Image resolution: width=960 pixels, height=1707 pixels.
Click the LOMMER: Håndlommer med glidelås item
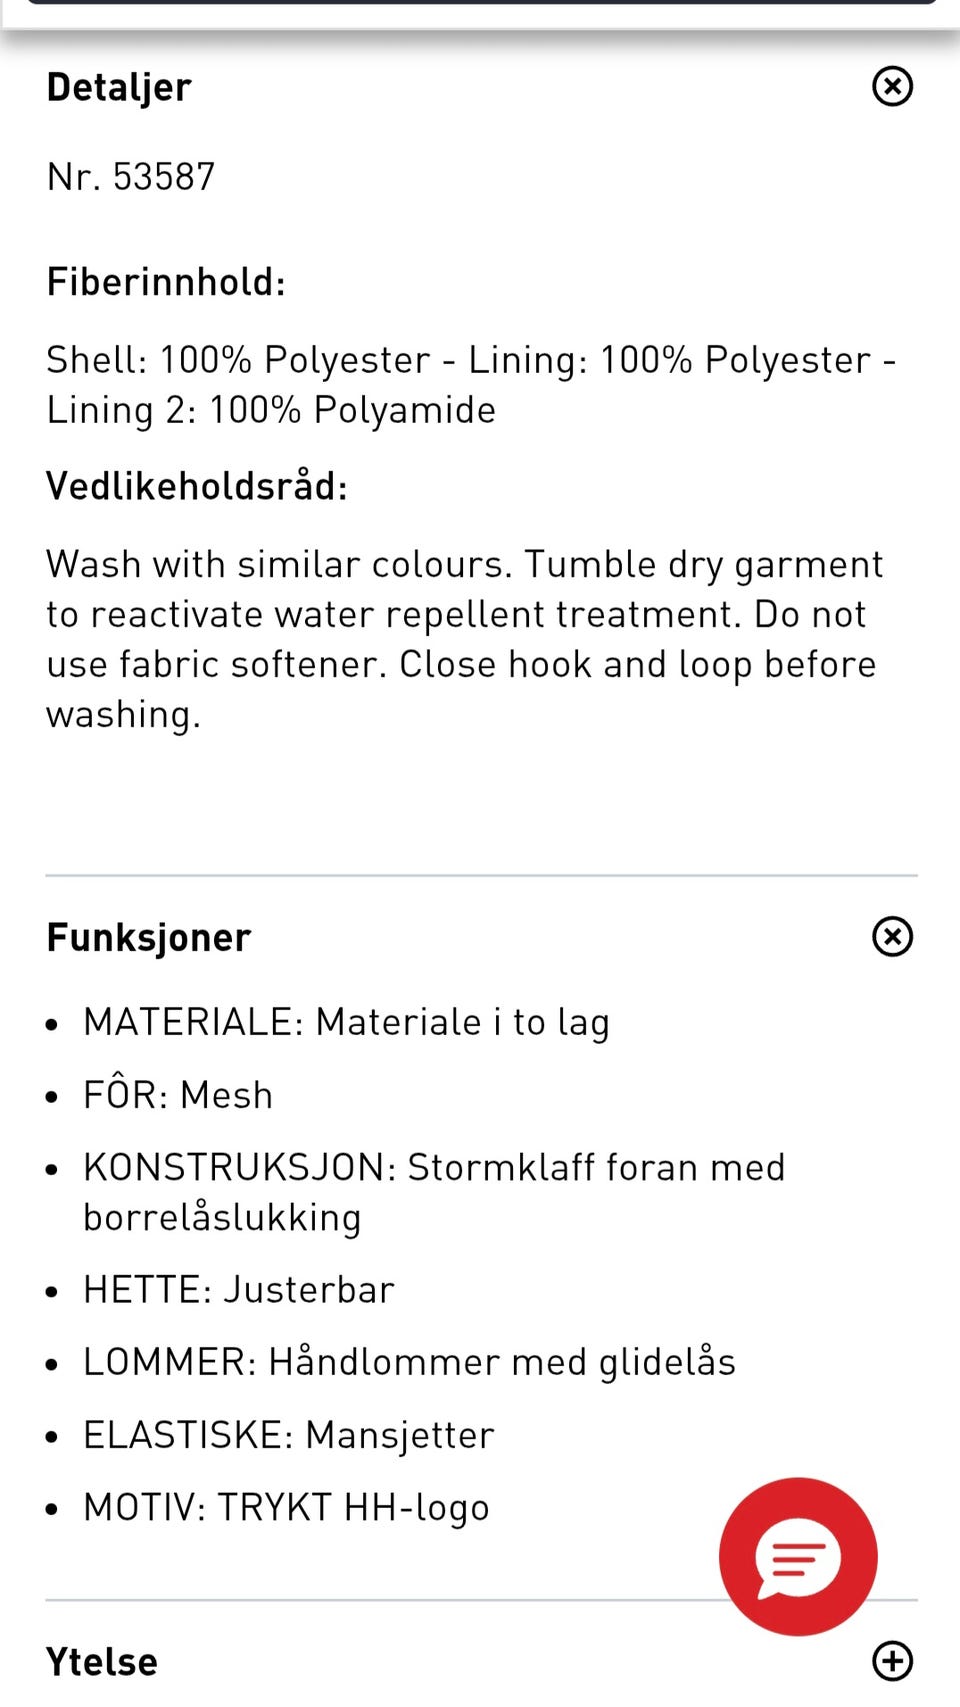(409, 1362)
